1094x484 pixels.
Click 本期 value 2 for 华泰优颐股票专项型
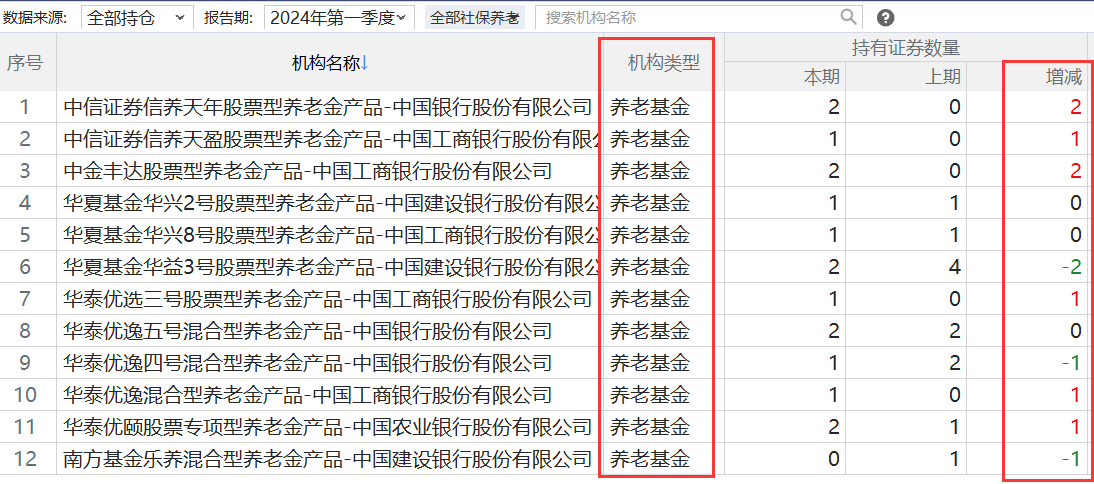tap(834, 427)
